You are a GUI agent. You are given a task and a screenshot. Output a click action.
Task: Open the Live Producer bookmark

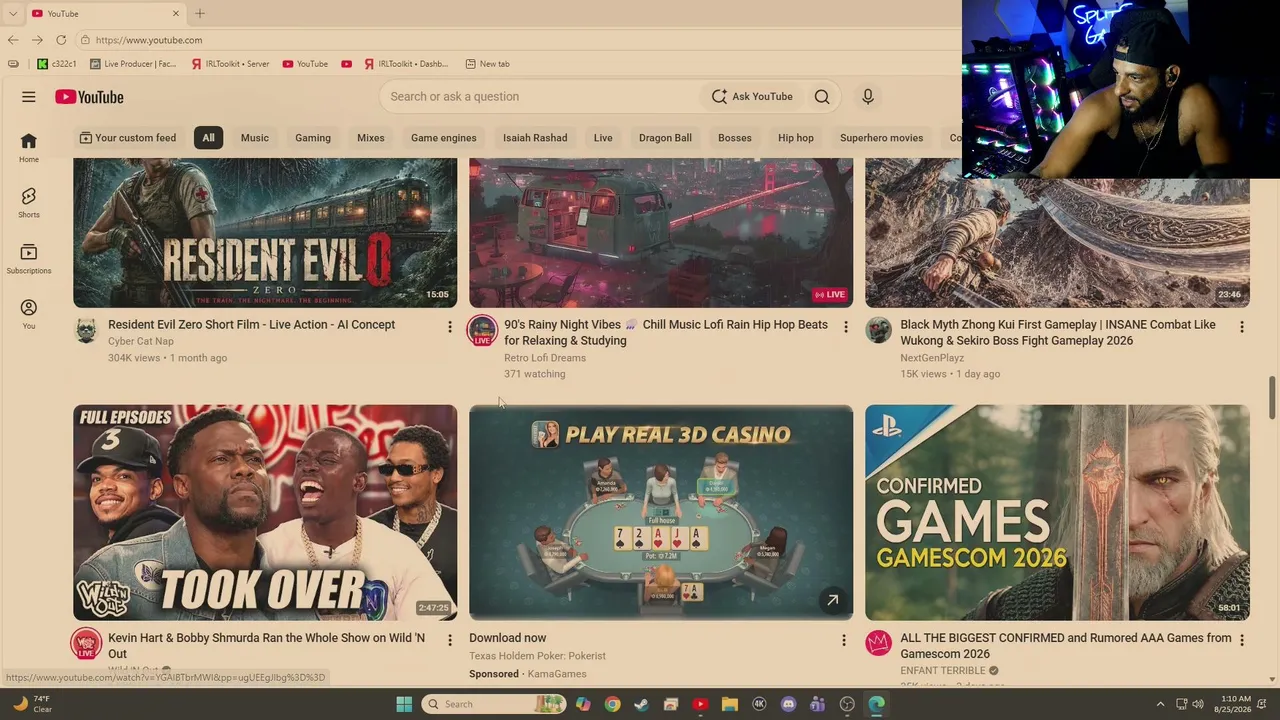[133, 64]
